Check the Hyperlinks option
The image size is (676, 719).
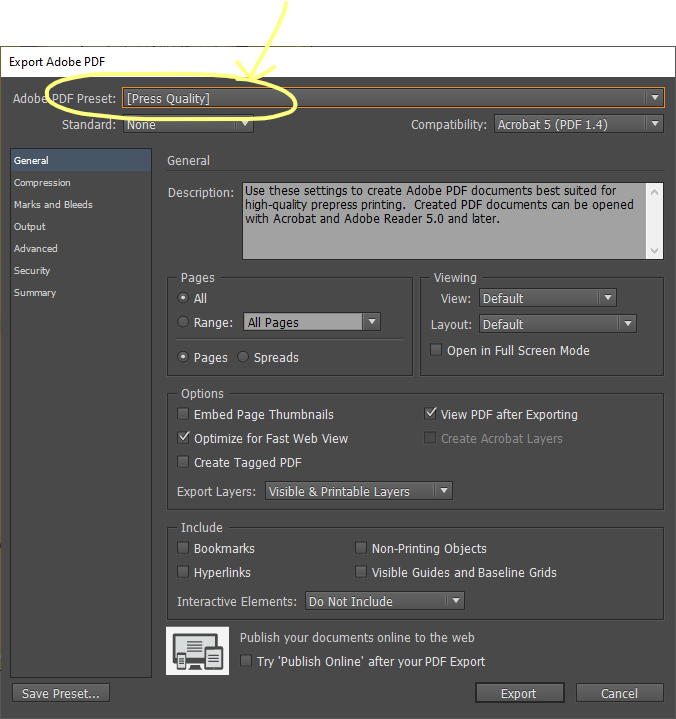(183, 572)
